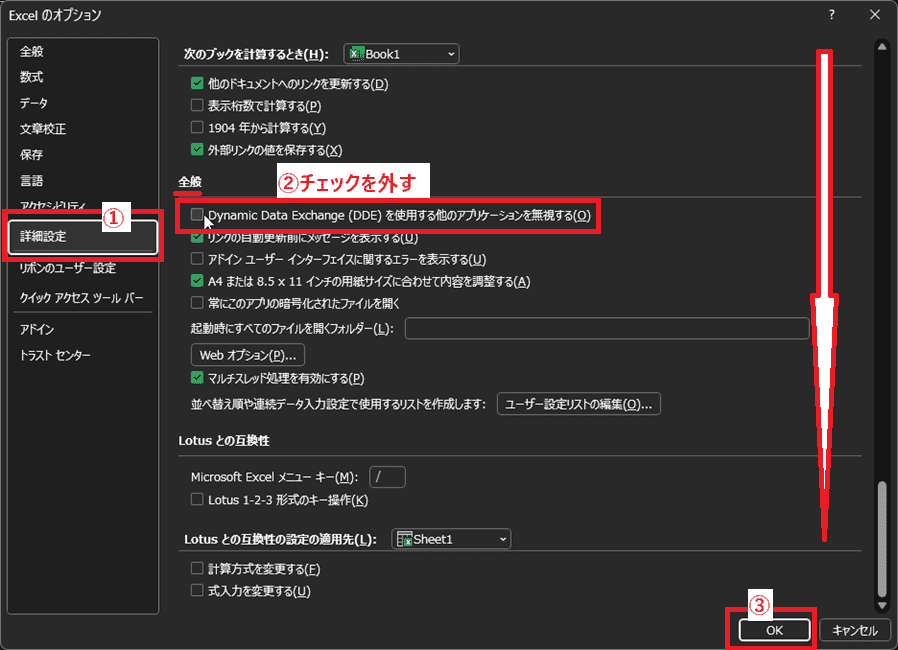Toggle Lotus 1-2-3 形式のキー操作 checkbox
The image size is (898, 650).
[x=197, y=500]
